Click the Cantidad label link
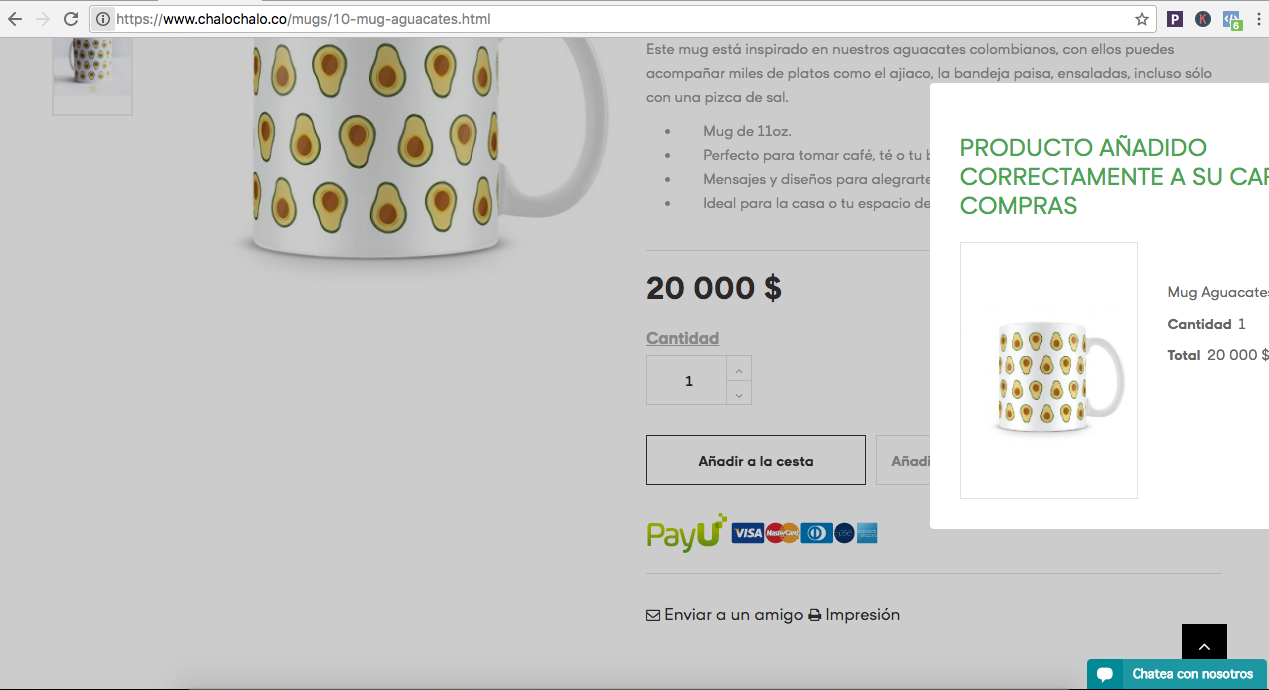 click(682, 338)
